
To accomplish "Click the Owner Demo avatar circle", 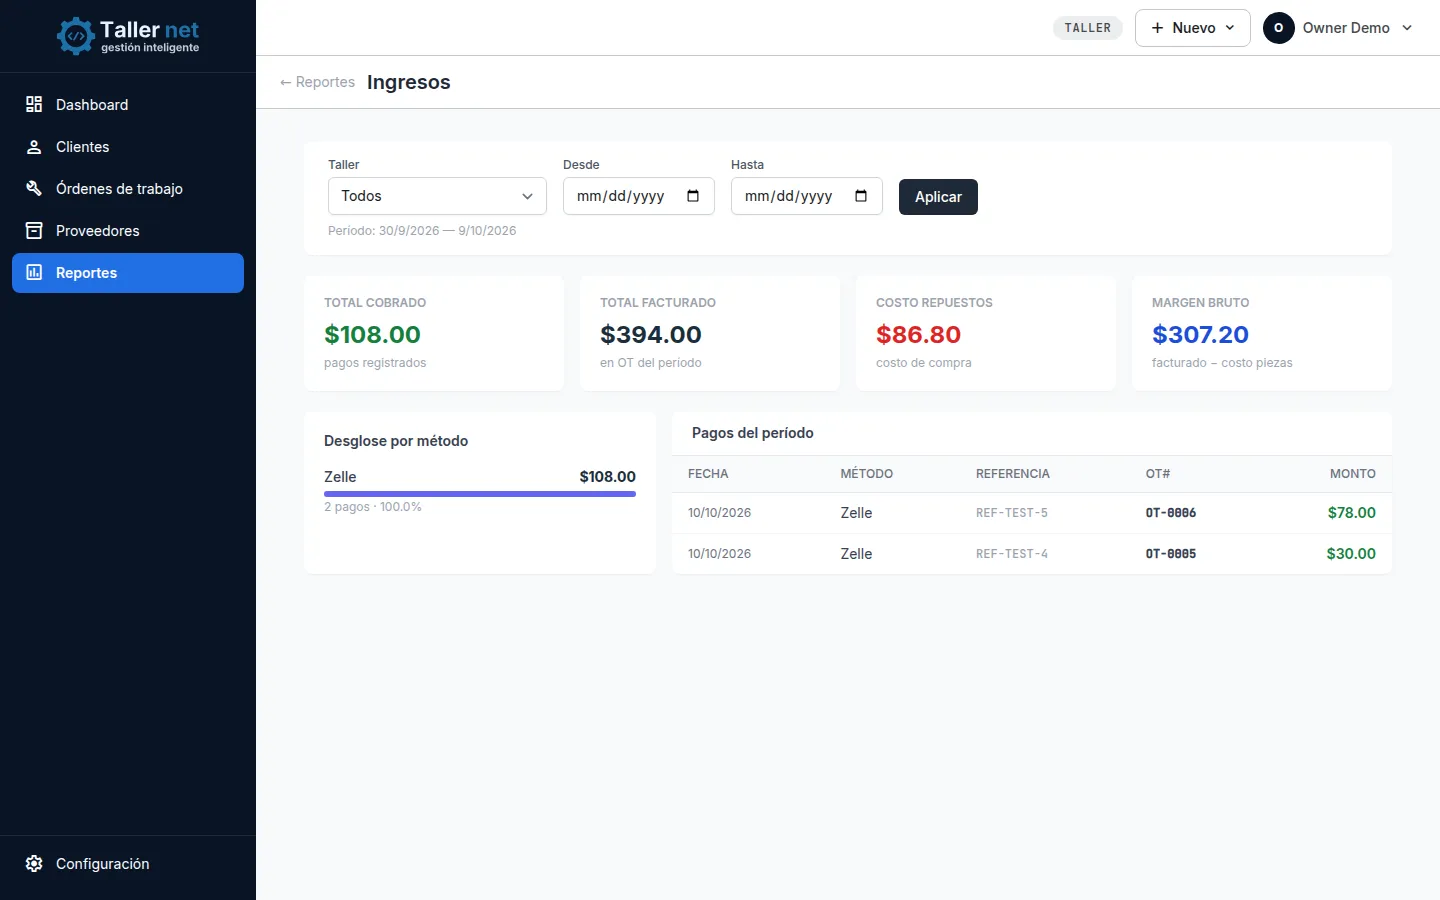I will tap(1279, 28).
